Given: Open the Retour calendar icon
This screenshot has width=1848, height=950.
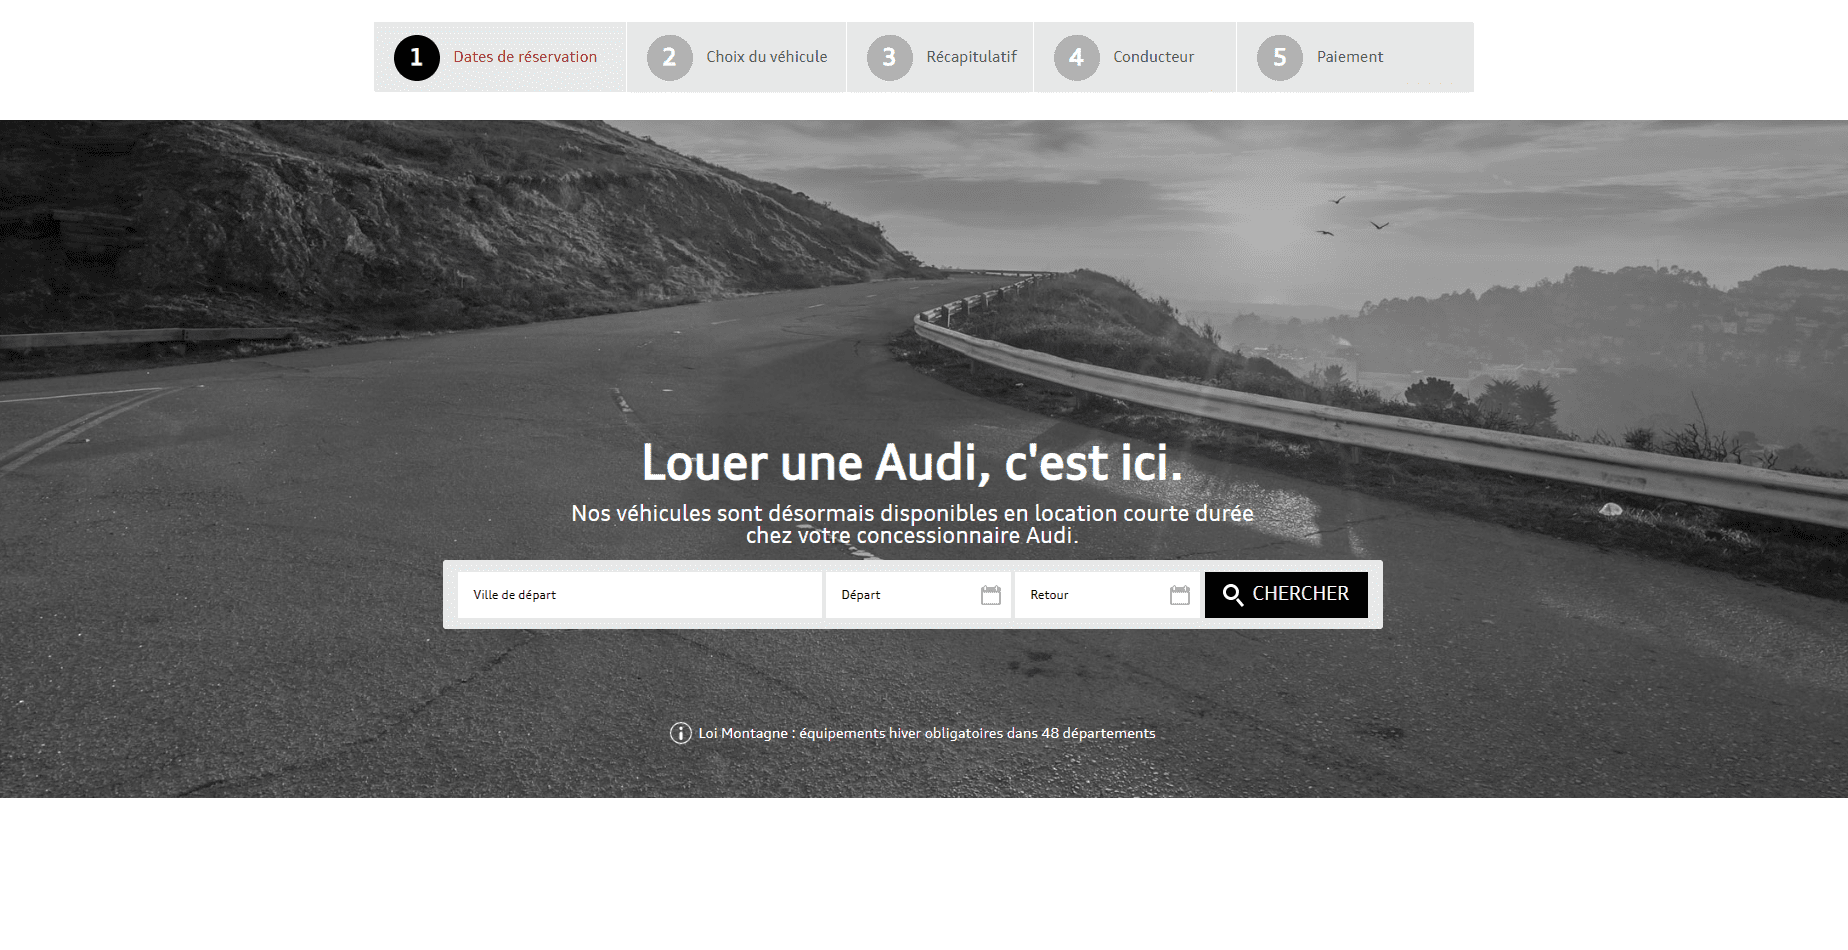Looking at the screenshot, I should (1180, 595).
